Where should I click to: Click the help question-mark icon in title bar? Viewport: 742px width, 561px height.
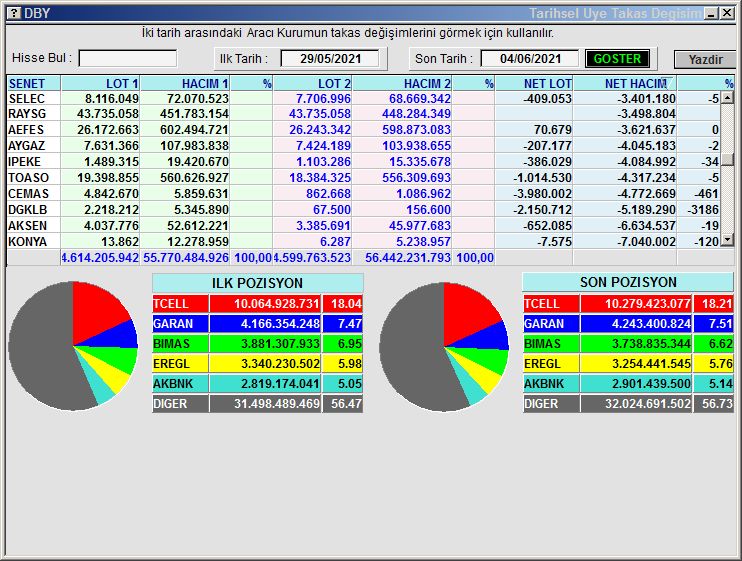pyautogui.click(x=15, y=13)
